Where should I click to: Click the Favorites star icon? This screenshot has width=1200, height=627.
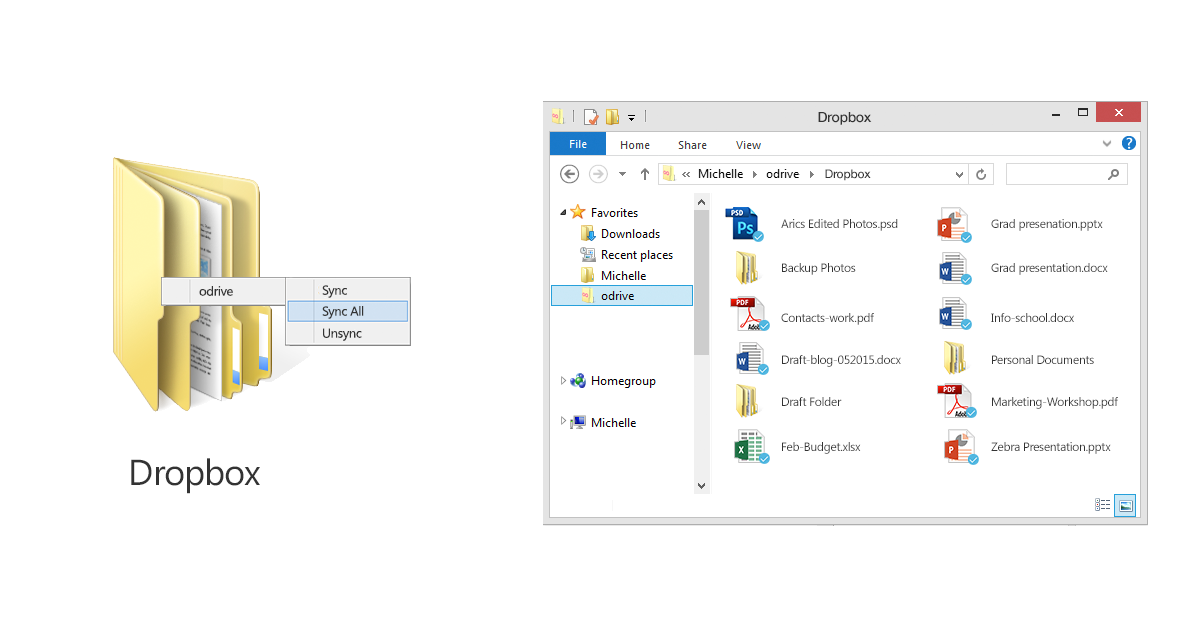pos(578,212)
